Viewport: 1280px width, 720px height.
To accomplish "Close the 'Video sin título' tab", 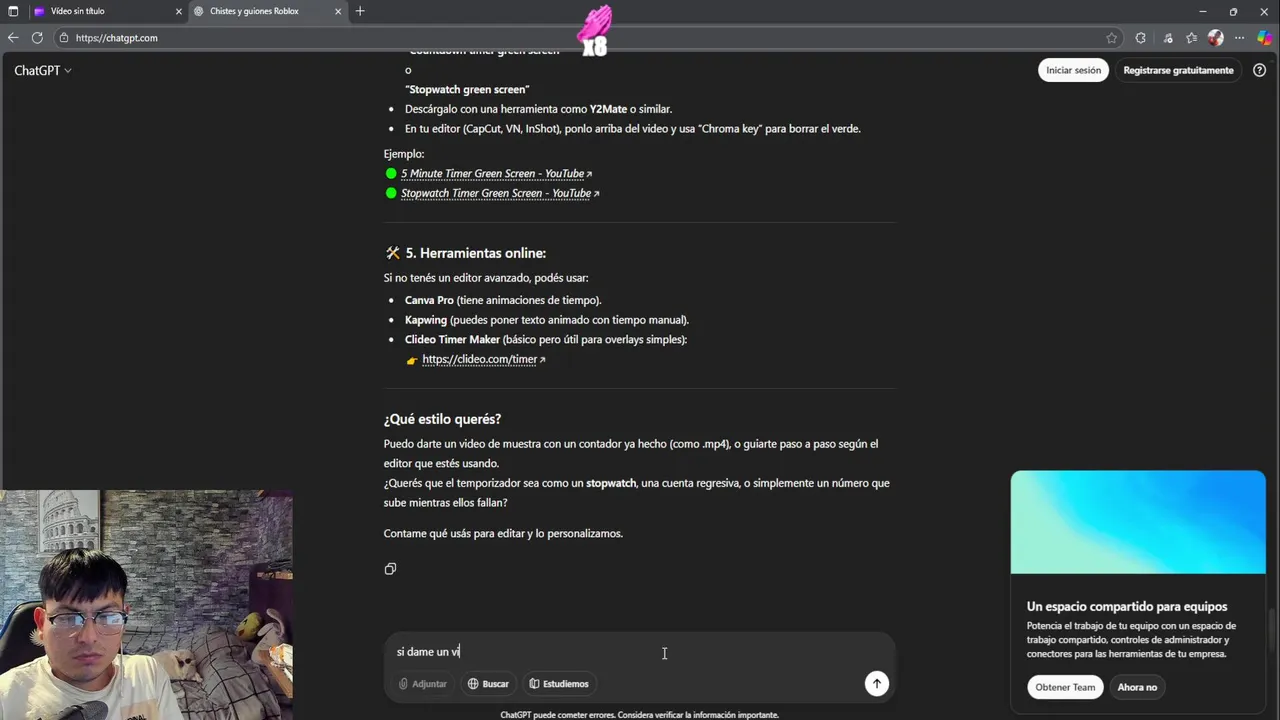I will 179,11.
